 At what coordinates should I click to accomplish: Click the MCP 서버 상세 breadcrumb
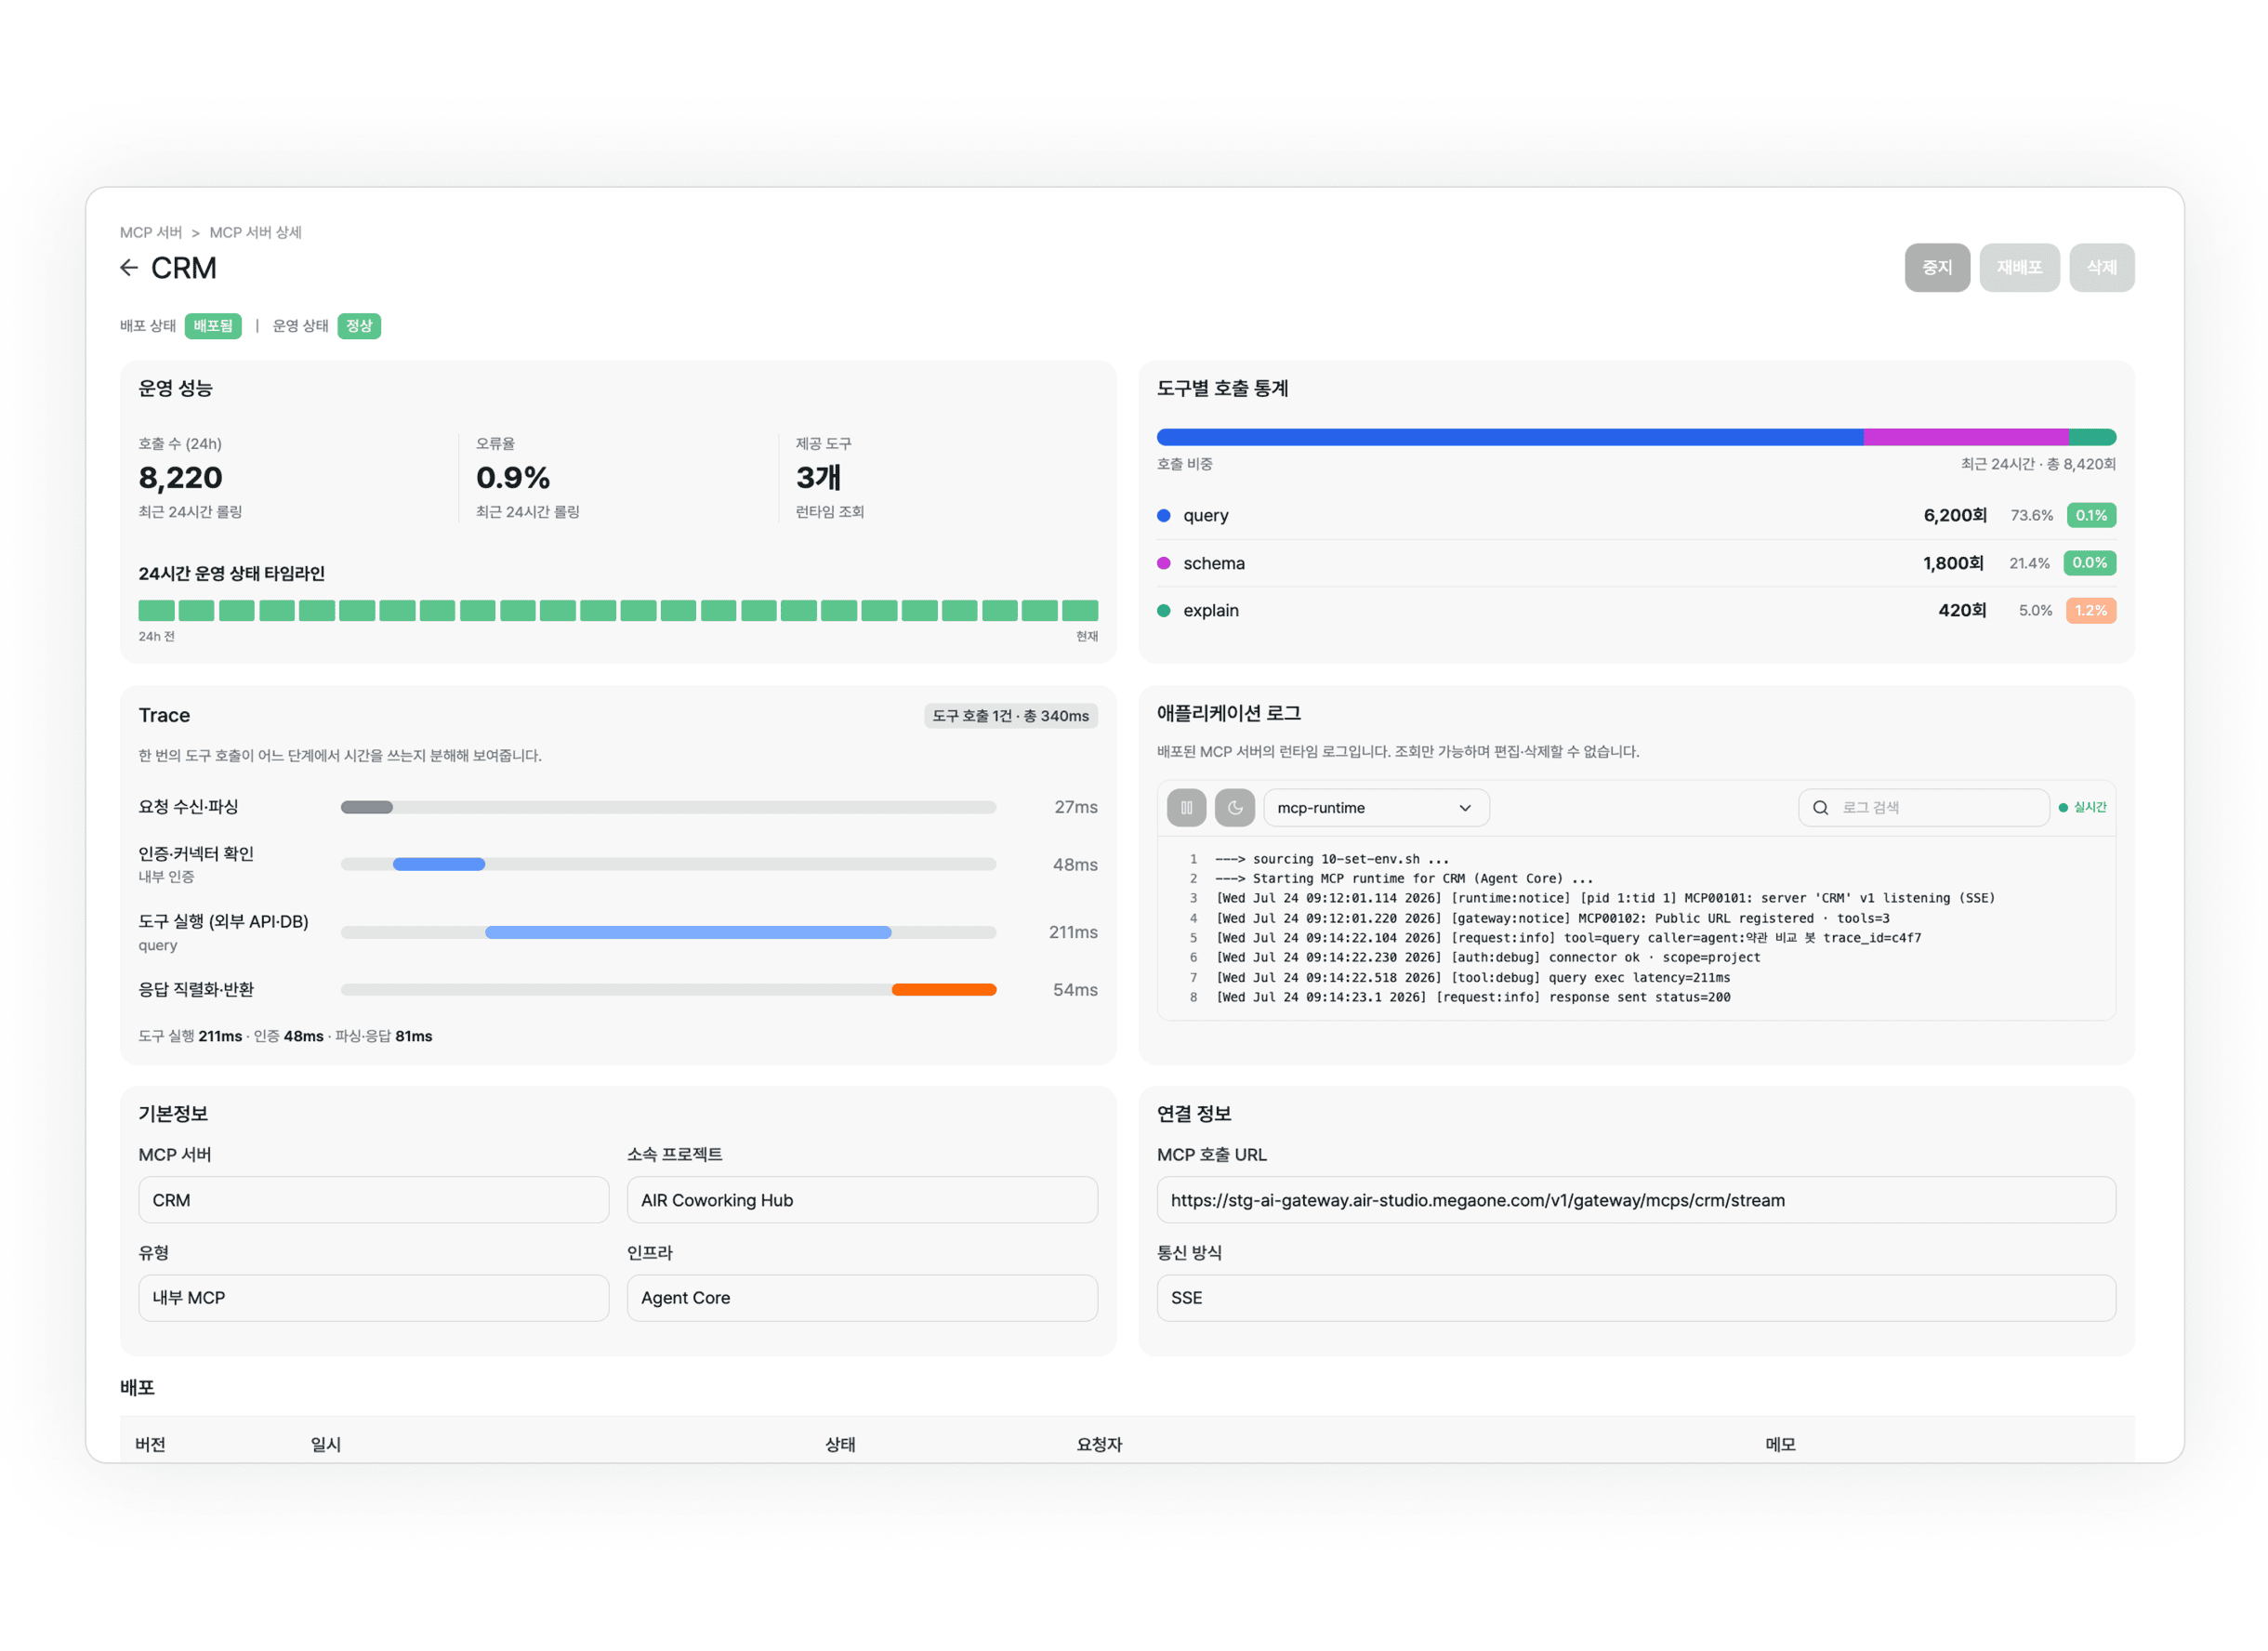255,233
